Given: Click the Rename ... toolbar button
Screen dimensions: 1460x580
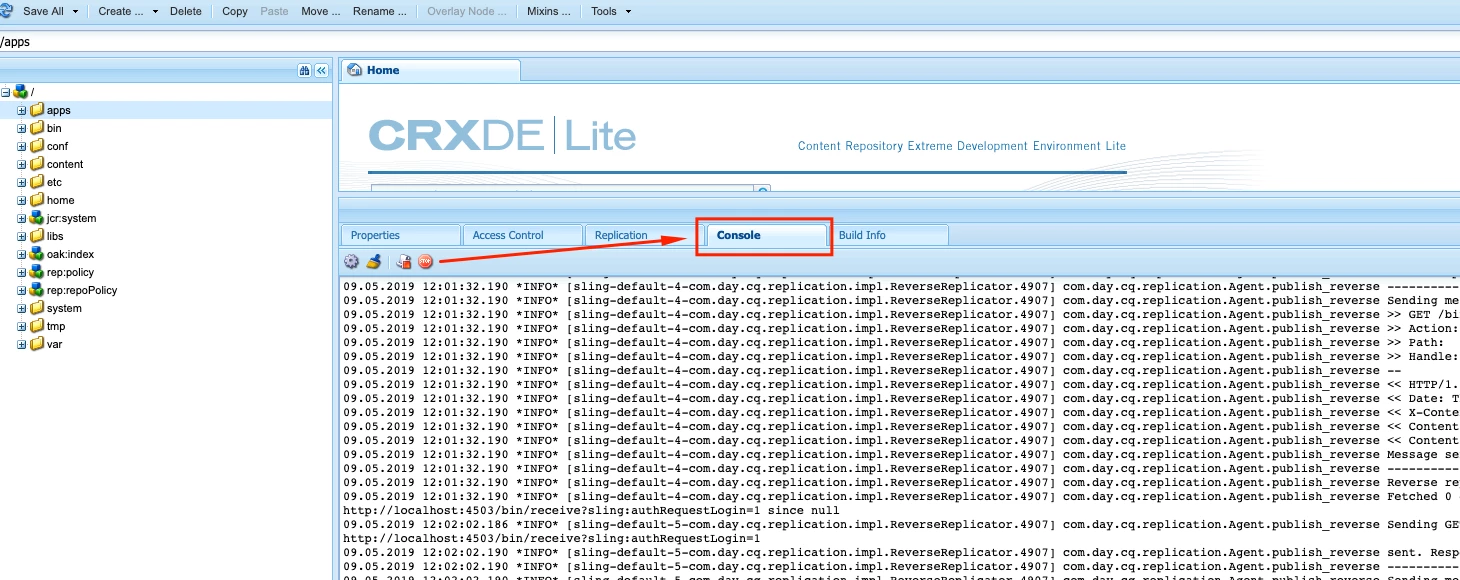Looking at the screenshot, I should click(380, 11).
